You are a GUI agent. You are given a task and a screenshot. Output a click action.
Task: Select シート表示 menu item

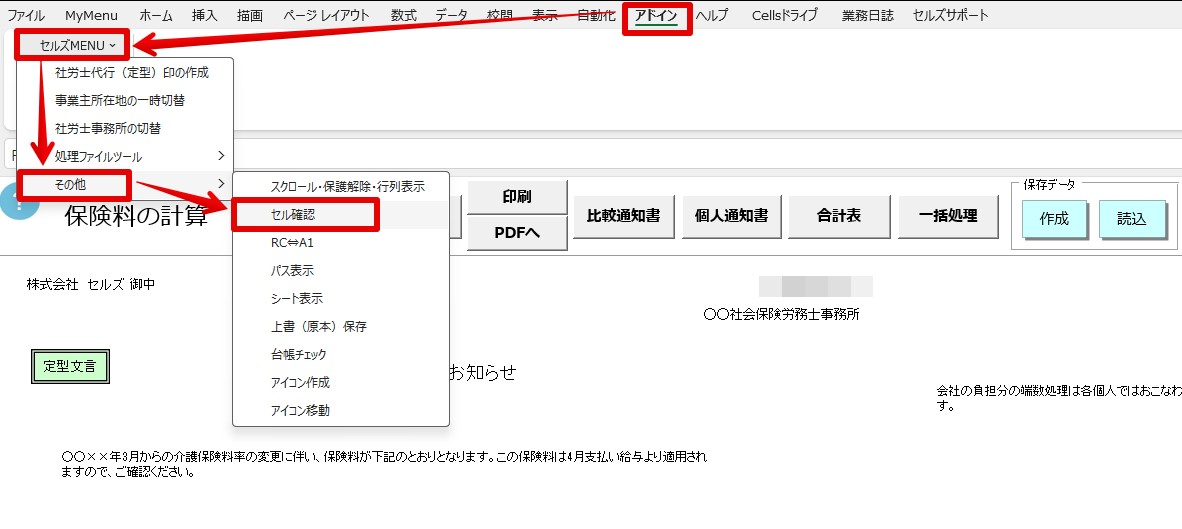(x=341, y=298)
